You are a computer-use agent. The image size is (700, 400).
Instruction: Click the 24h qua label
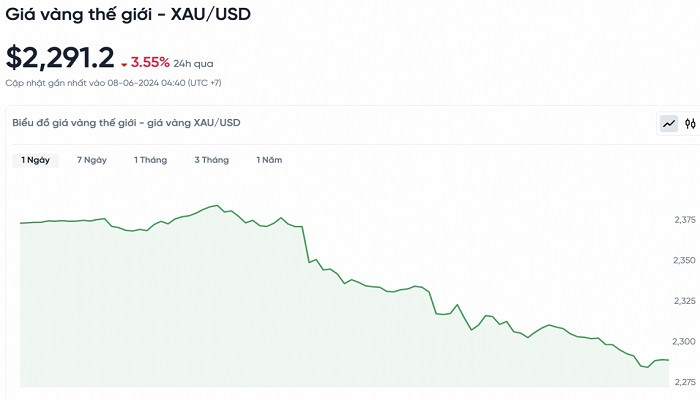(189, 63)
